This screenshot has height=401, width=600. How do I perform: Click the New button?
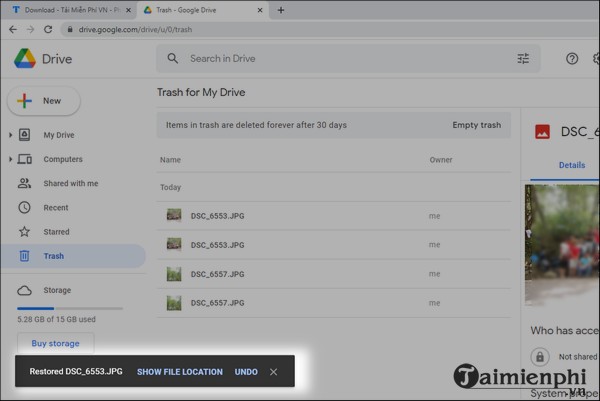[x=44, y=101]
